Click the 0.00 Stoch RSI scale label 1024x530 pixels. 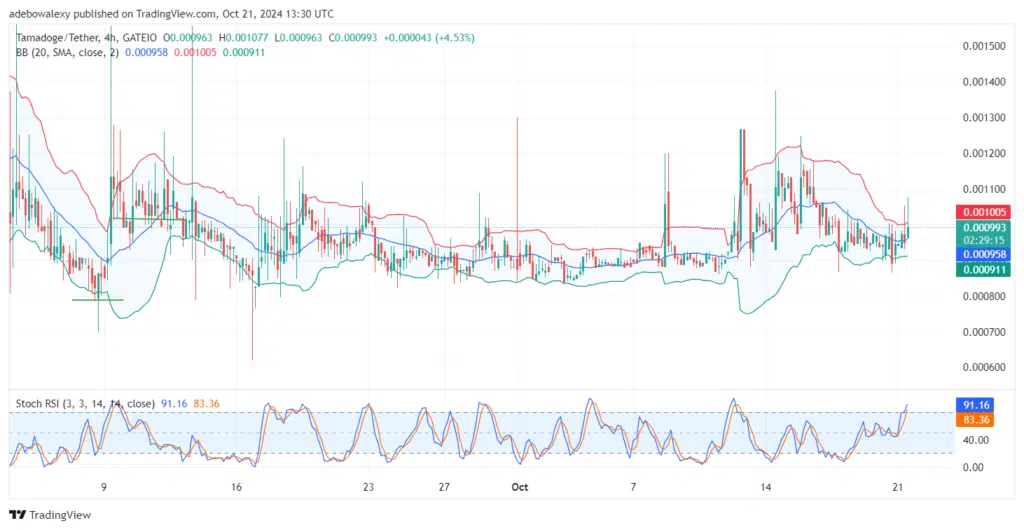[x=972, y=467]
